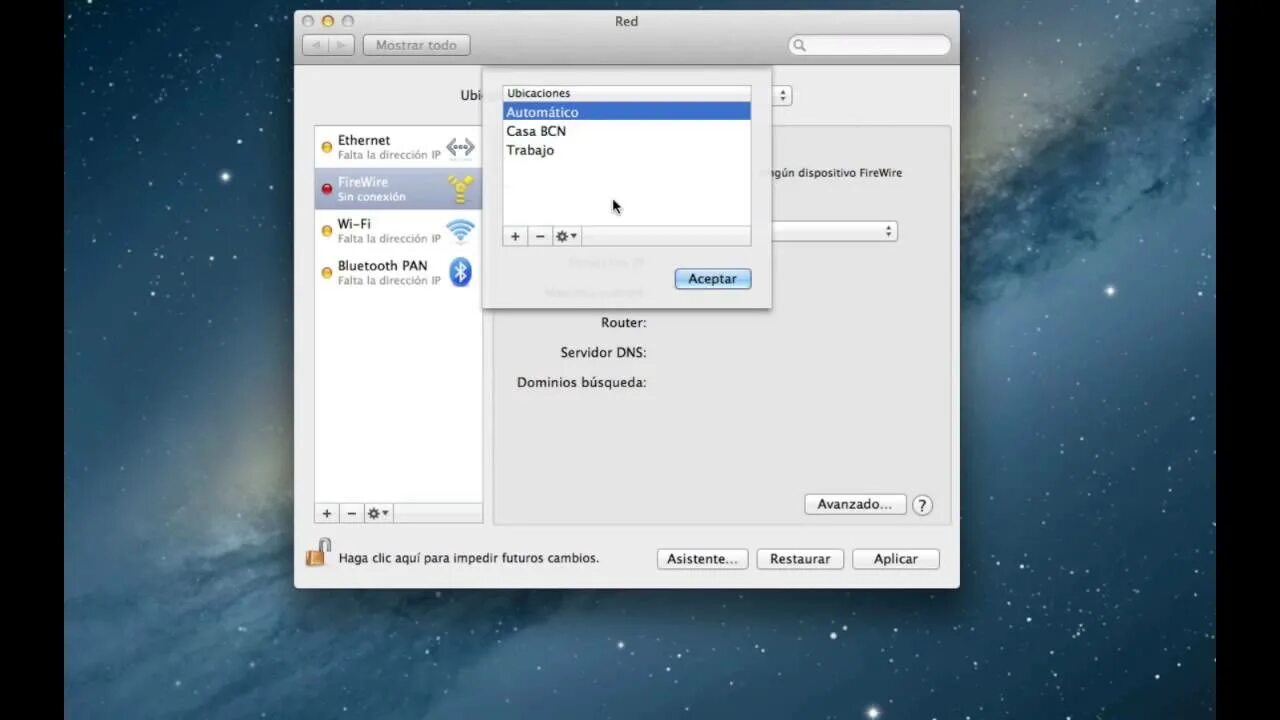The width and height of the screenshot is (1280, 720).
Task: Select the FireWire network service
Action: 398,189
